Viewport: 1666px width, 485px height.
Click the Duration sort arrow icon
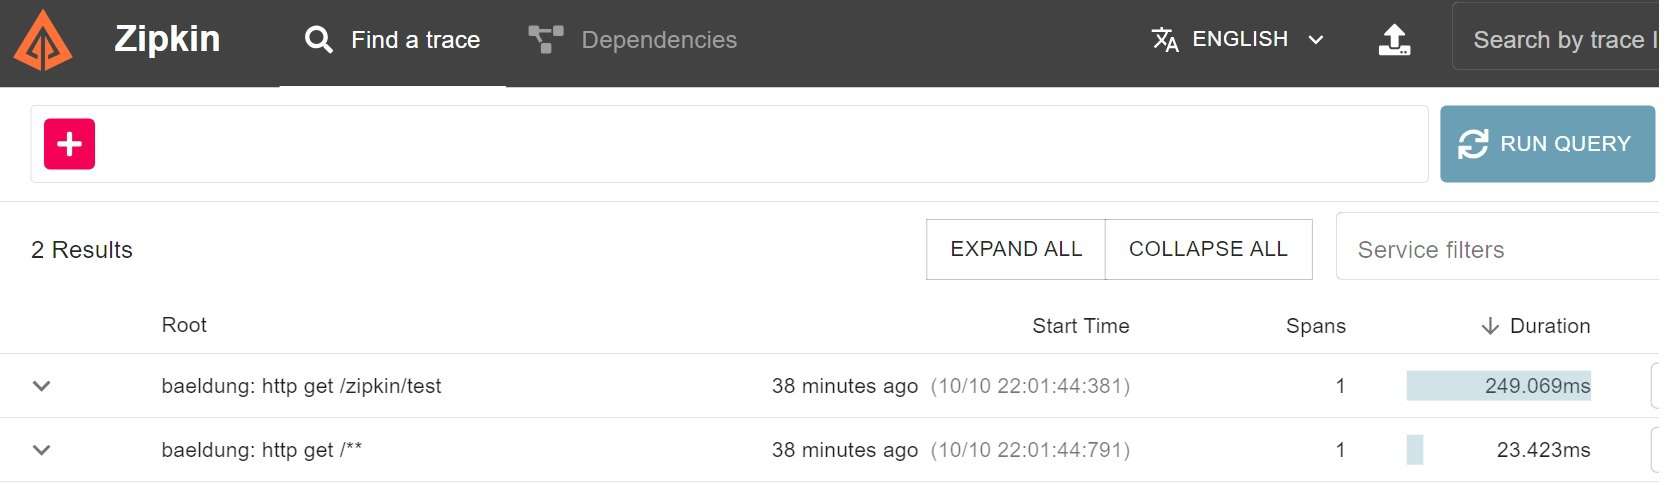coord(1490,326)
